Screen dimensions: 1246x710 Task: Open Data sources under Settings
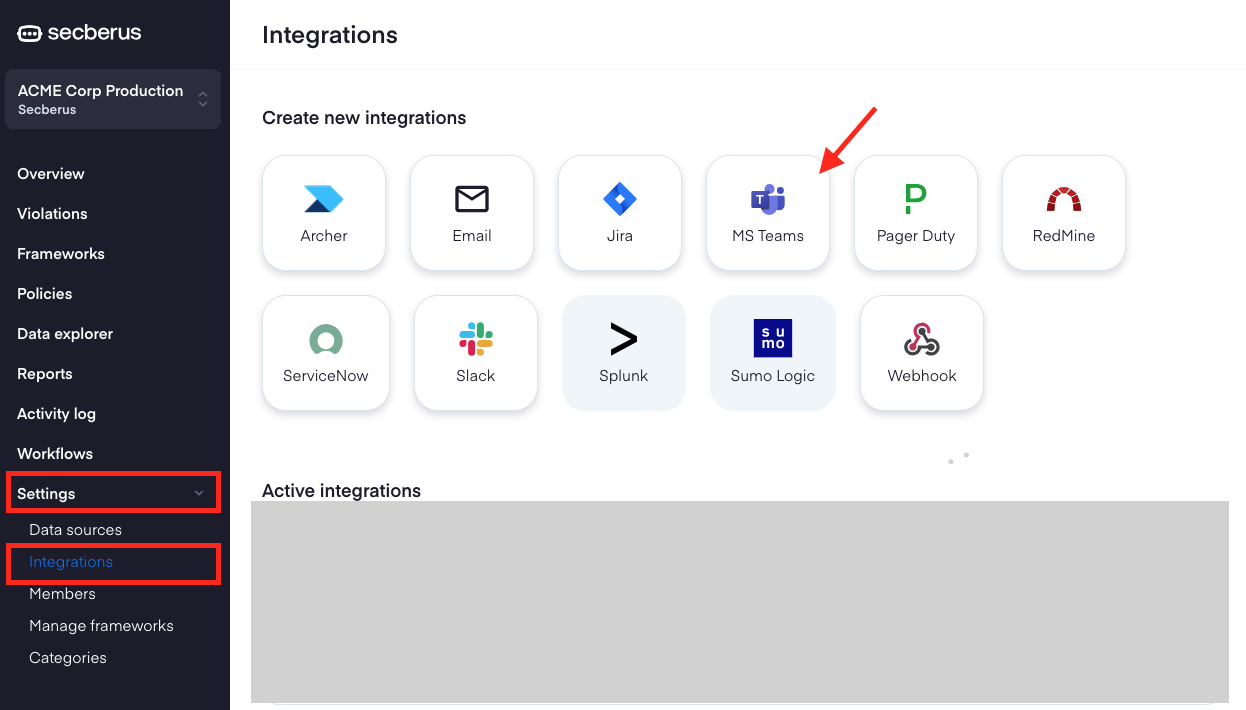pyautogui.click(x=76, y=530)
